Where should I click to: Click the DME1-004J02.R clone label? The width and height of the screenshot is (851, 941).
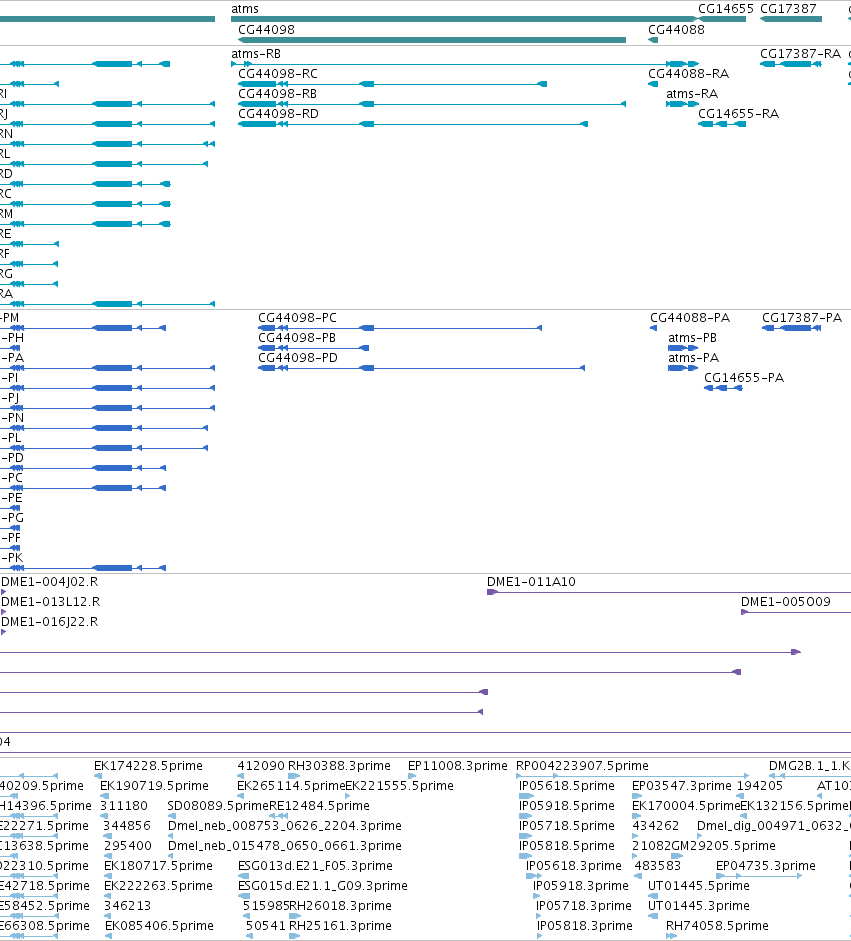(50, 582)
